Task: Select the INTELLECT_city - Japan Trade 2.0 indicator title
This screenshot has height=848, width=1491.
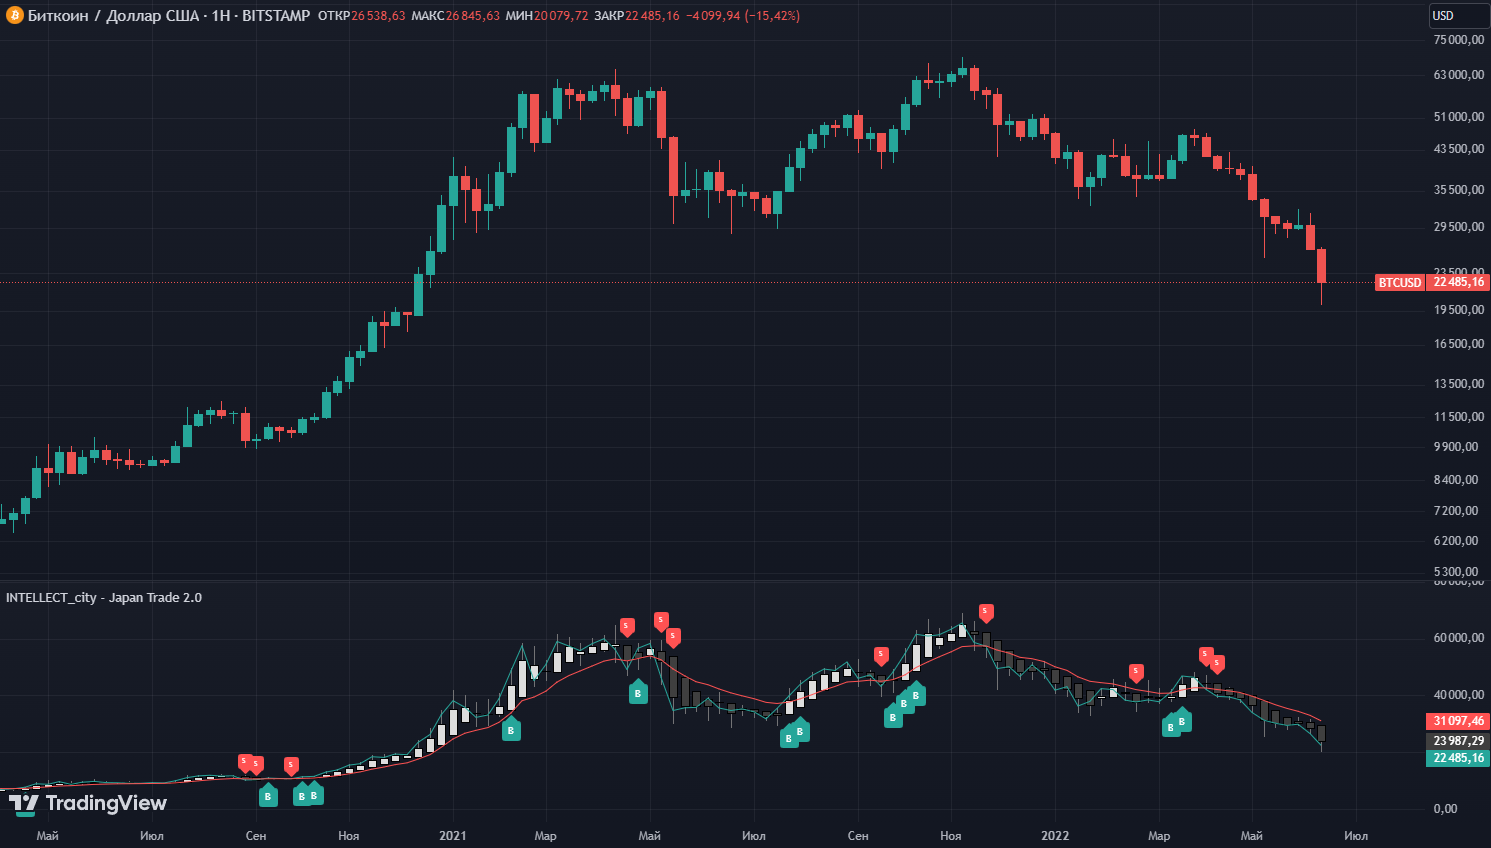Action: (104, 598)
